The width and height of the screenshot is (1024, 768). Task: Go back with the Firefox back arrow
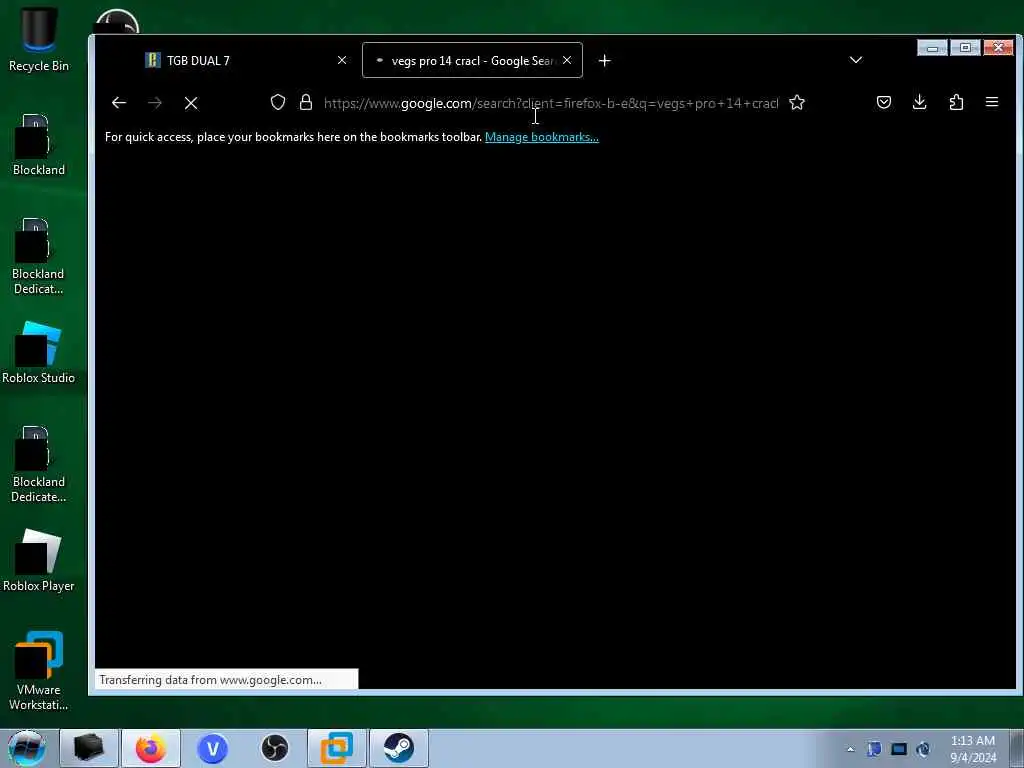(x=119, y=103)
